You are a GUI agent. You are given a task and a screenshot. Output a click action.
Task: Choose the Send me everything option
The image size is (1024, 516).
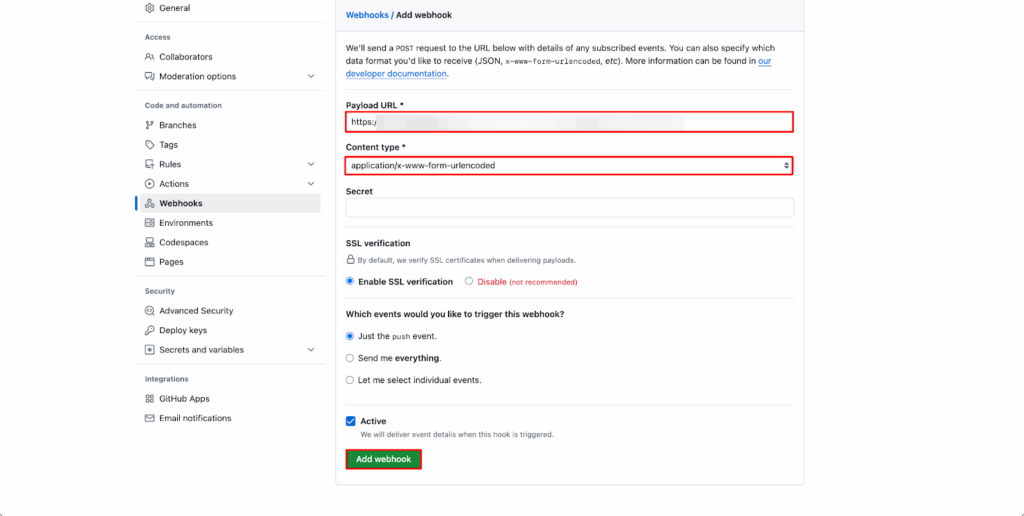[350, 358]
